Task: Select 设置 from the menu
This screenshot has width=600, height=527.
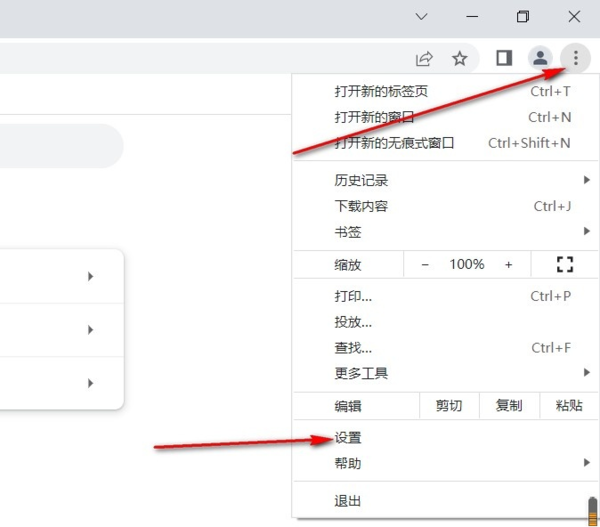Action: [348, 437]
